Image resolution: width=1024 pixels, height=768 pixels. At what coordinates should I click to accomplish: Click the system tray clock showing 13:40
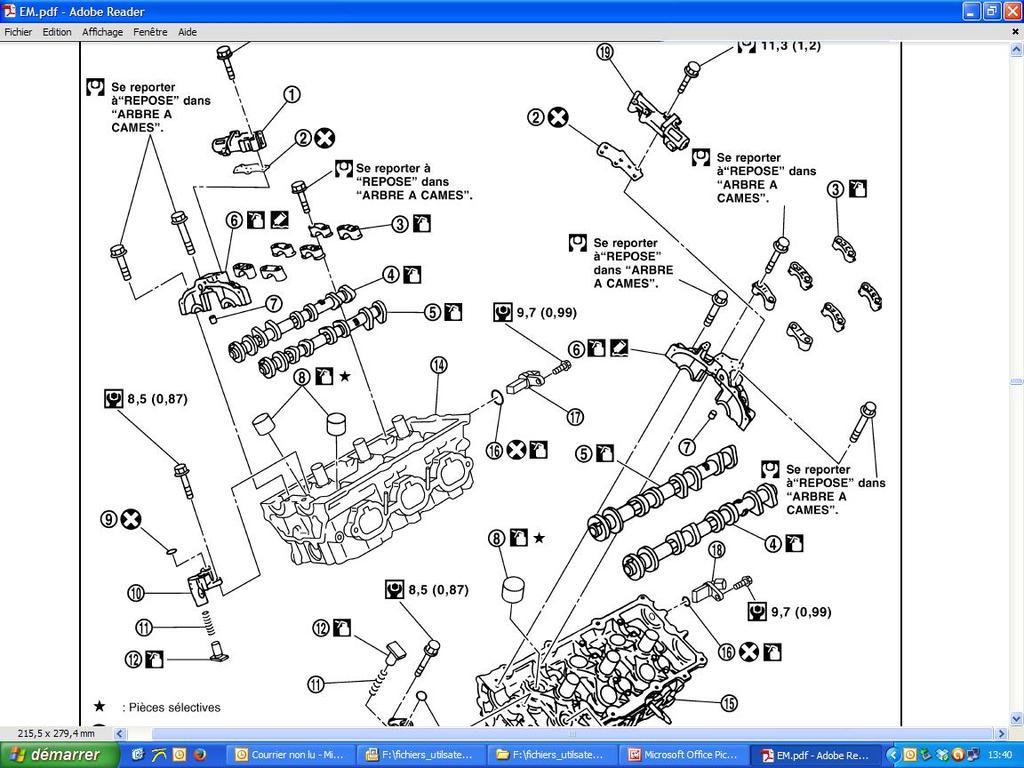[x=1001, y=755]
